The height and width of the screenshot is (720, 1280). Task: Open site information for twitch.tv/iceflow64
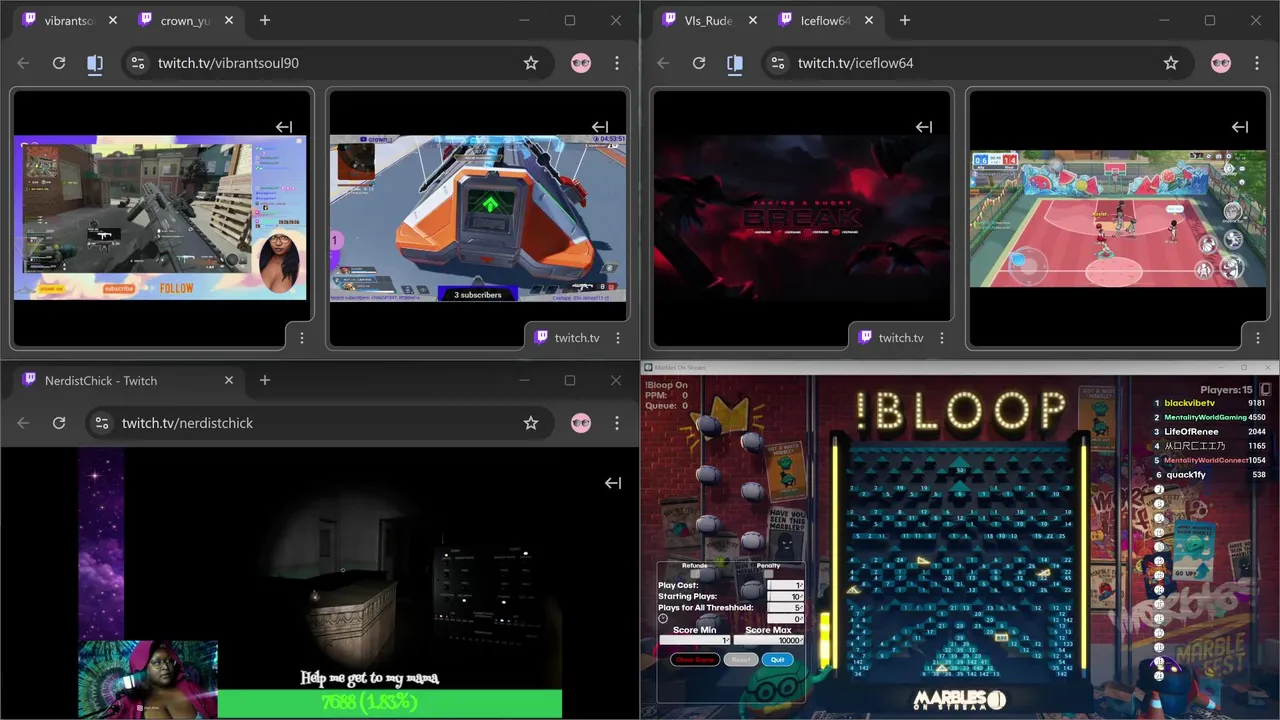coord(778,63)
